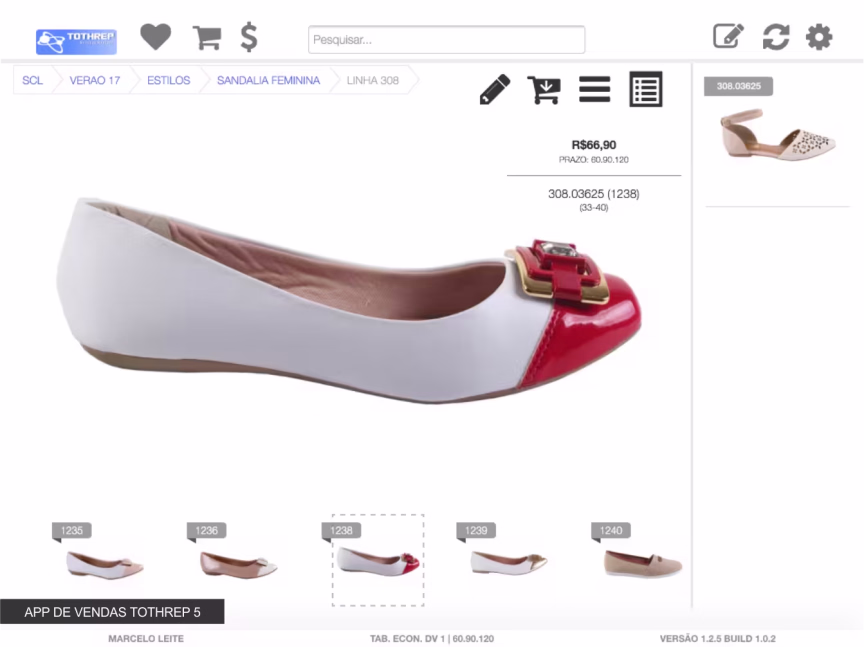Open the edit note icon in header
864x647 pixels.
pyautogui.click(x=728, y=37)
